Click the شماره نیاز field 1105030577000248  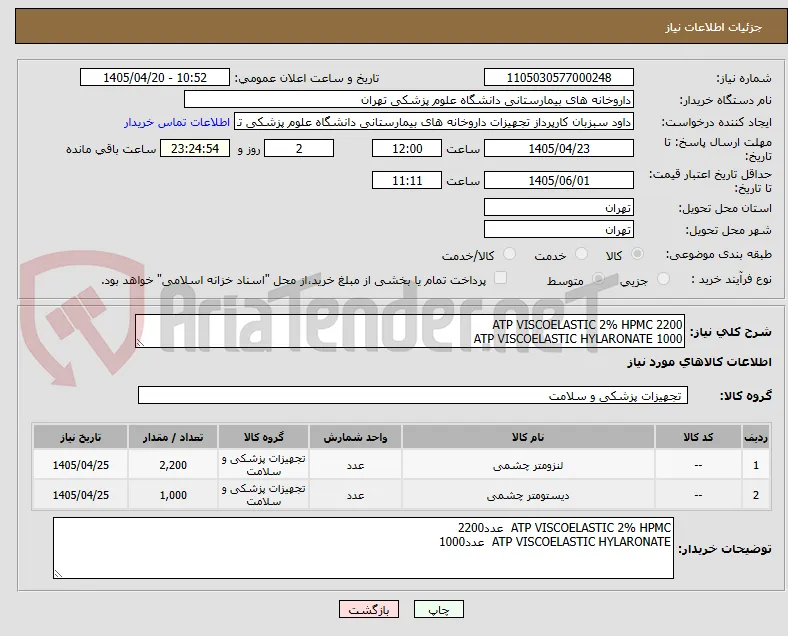(x=558, y=77)
